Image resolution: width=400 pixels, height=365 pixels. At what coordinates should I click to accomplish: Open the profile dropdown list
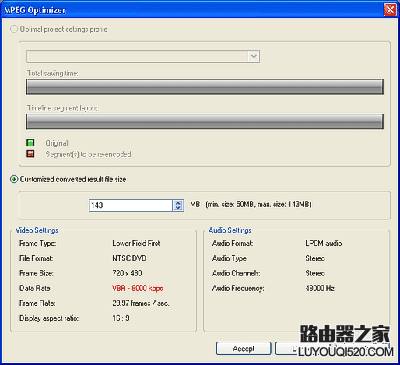[143, 56]
